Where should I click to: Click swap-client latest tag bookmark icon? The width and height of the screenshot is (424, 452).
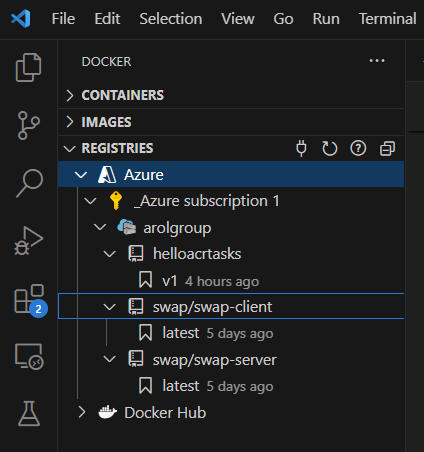(146, 333)
